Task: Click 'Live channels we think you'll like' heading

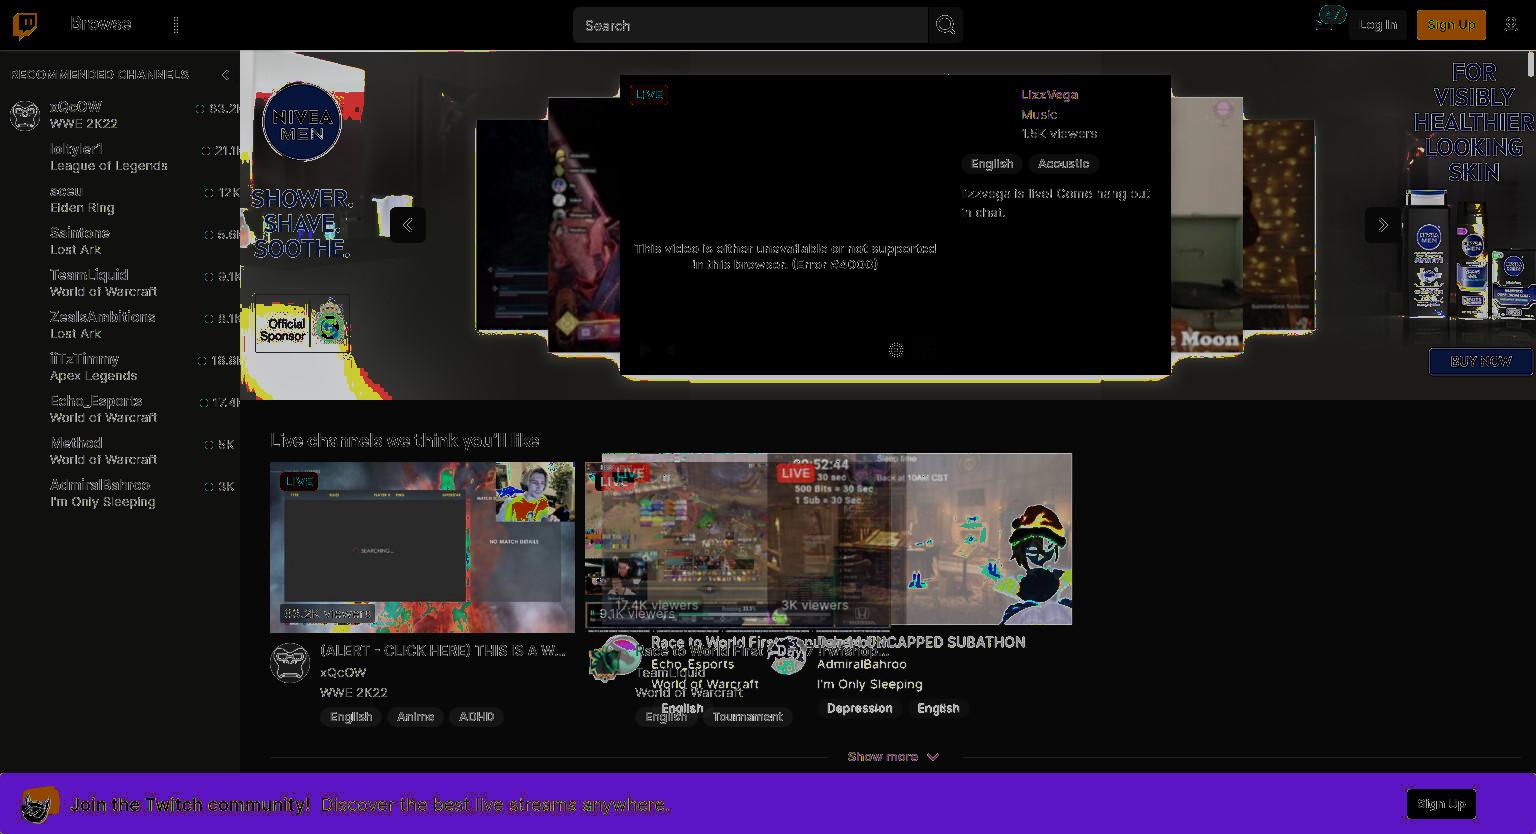Action: point(405,441)
